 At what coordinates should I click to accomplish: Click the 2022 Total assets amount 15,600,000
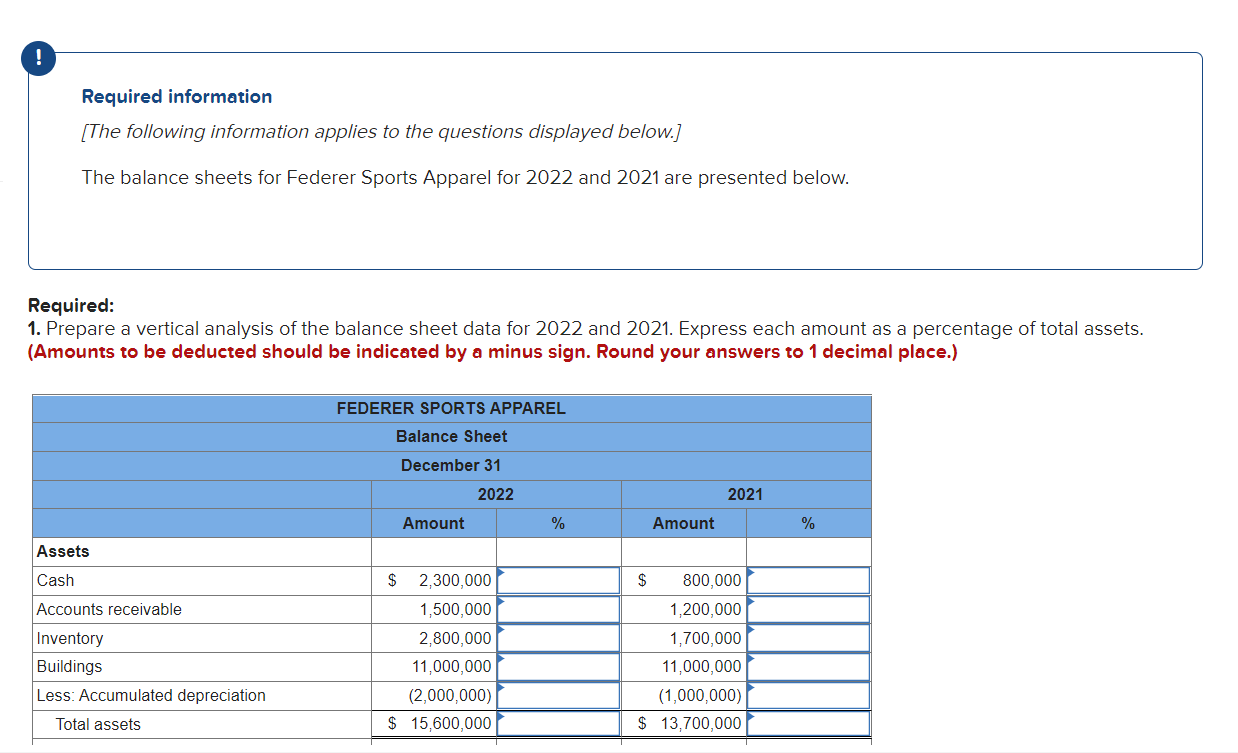[449, 724]
